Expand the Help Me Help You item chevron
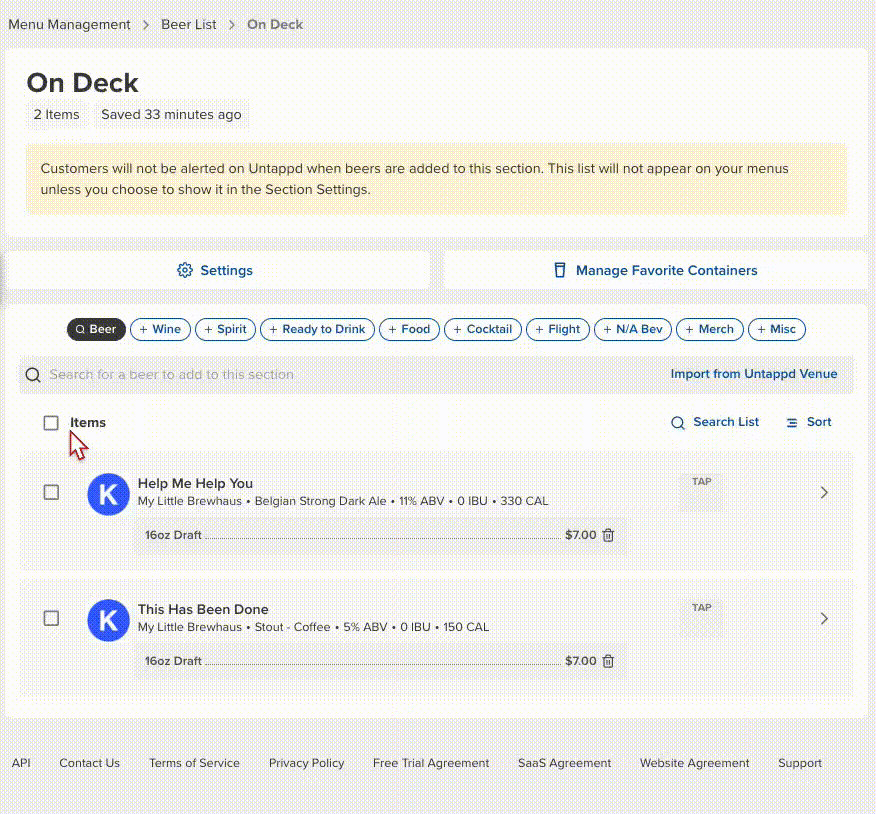Image resolution: width=876 pixels, height=814 pixels. tap(824, 492)
